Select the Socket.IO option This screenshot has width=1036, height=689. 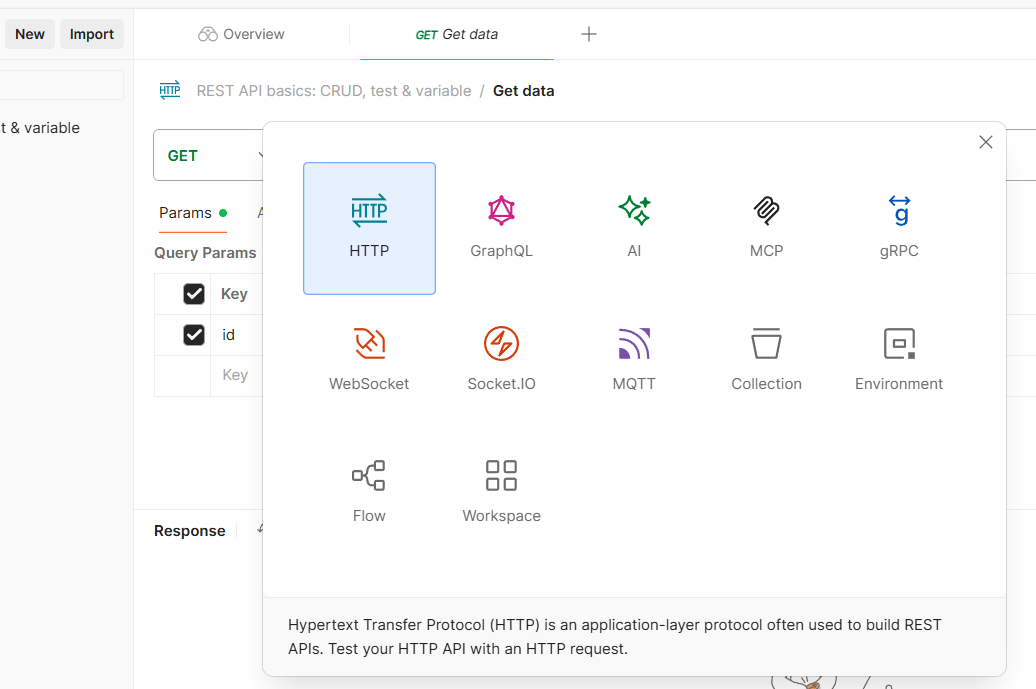(501, 358)
